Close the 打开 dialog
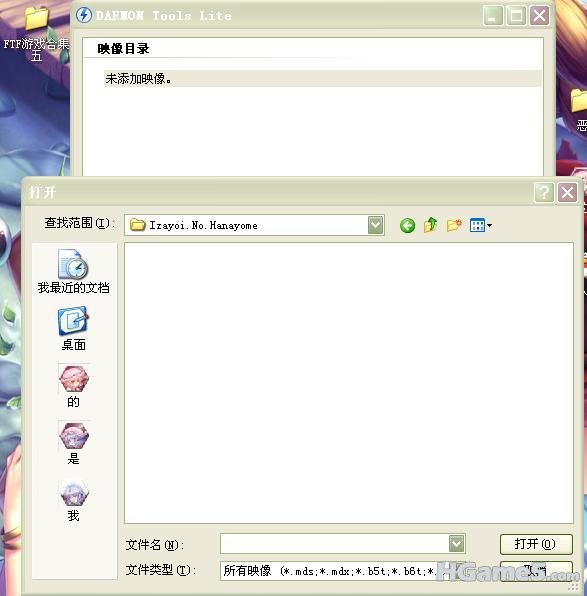This screenshot has height=596, width=587. [568, 192]
